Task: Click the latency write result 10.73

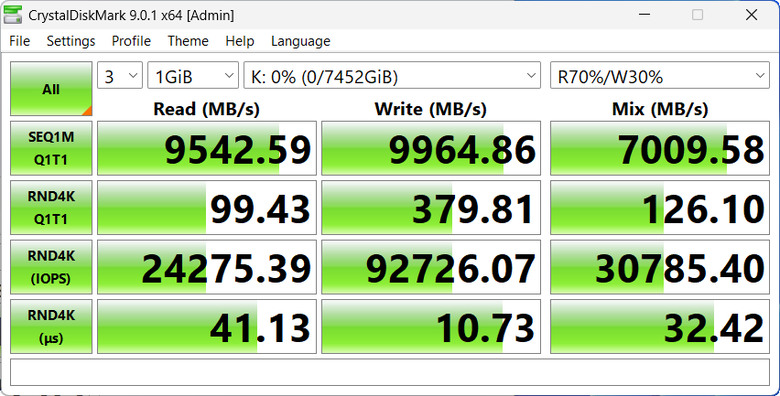Action: (431, 326)
